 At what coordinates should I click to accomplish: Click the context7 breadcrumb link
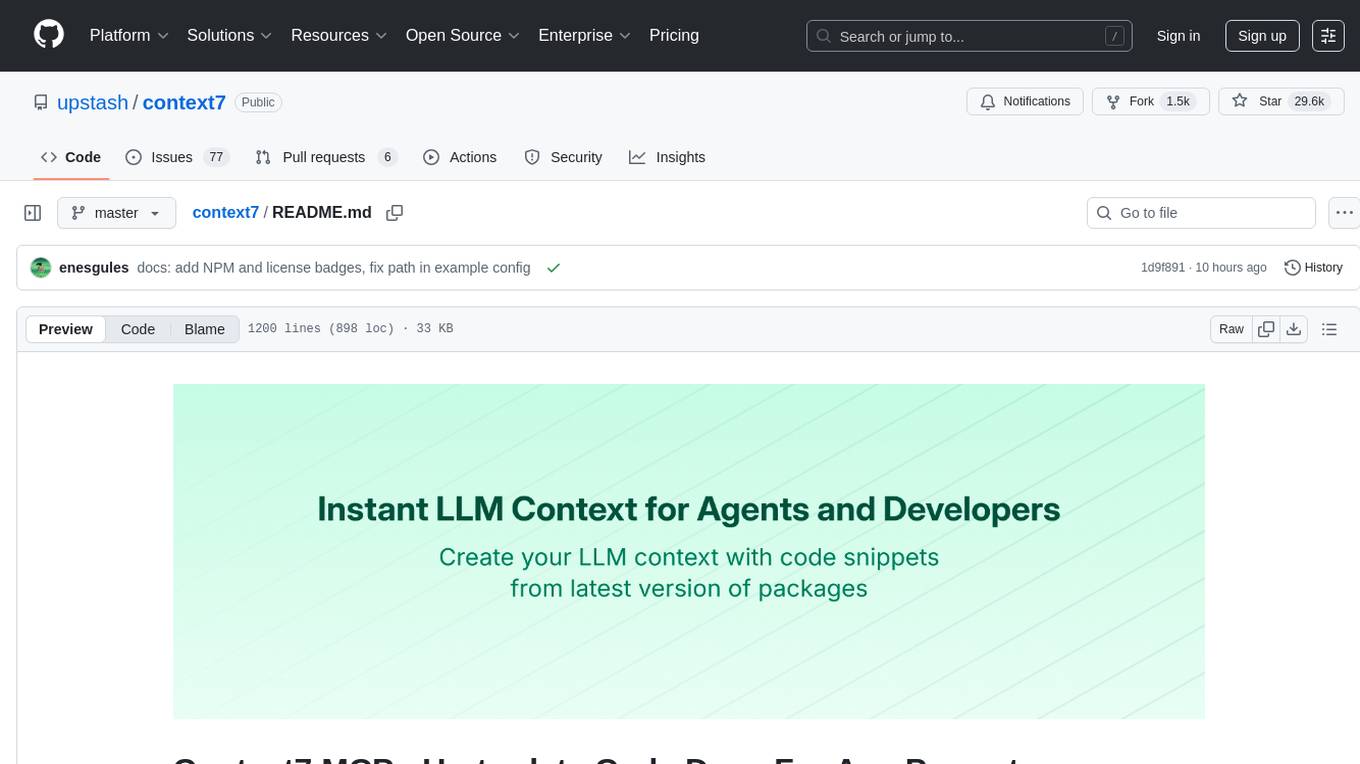coord(225,212)
